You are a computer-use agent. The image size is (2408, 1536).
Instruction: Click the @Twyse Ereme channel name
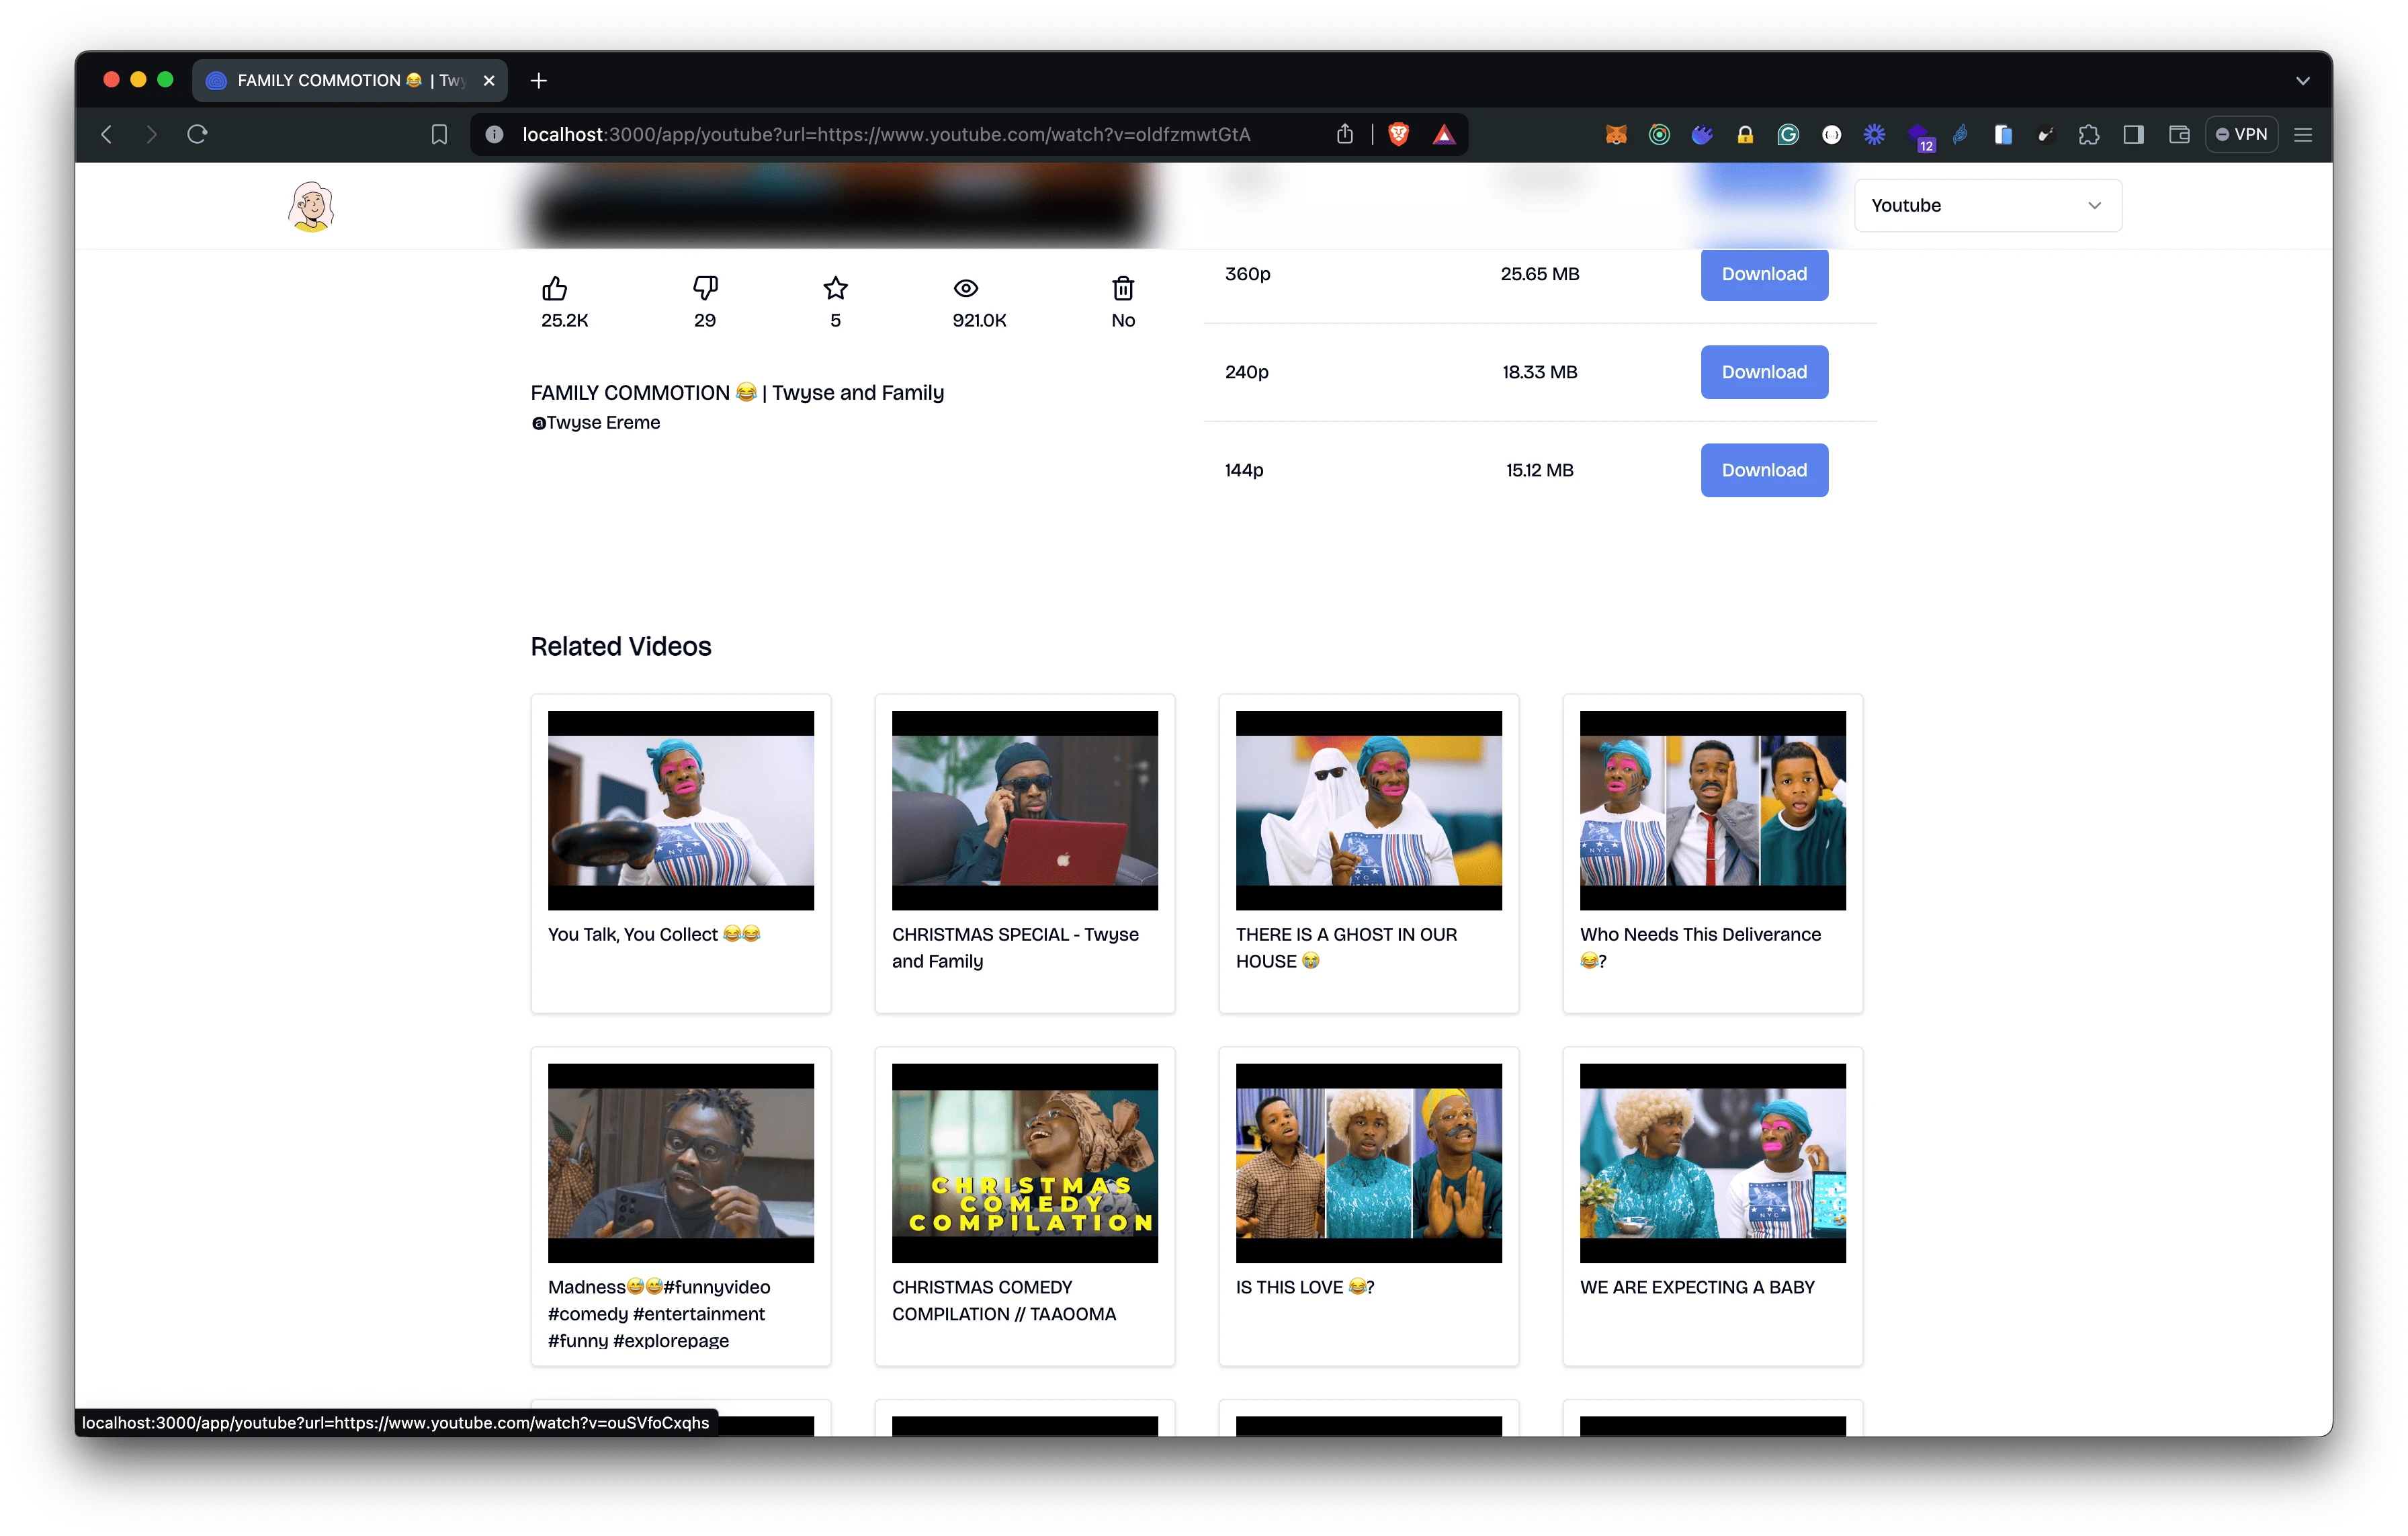[x=596, y=422]
